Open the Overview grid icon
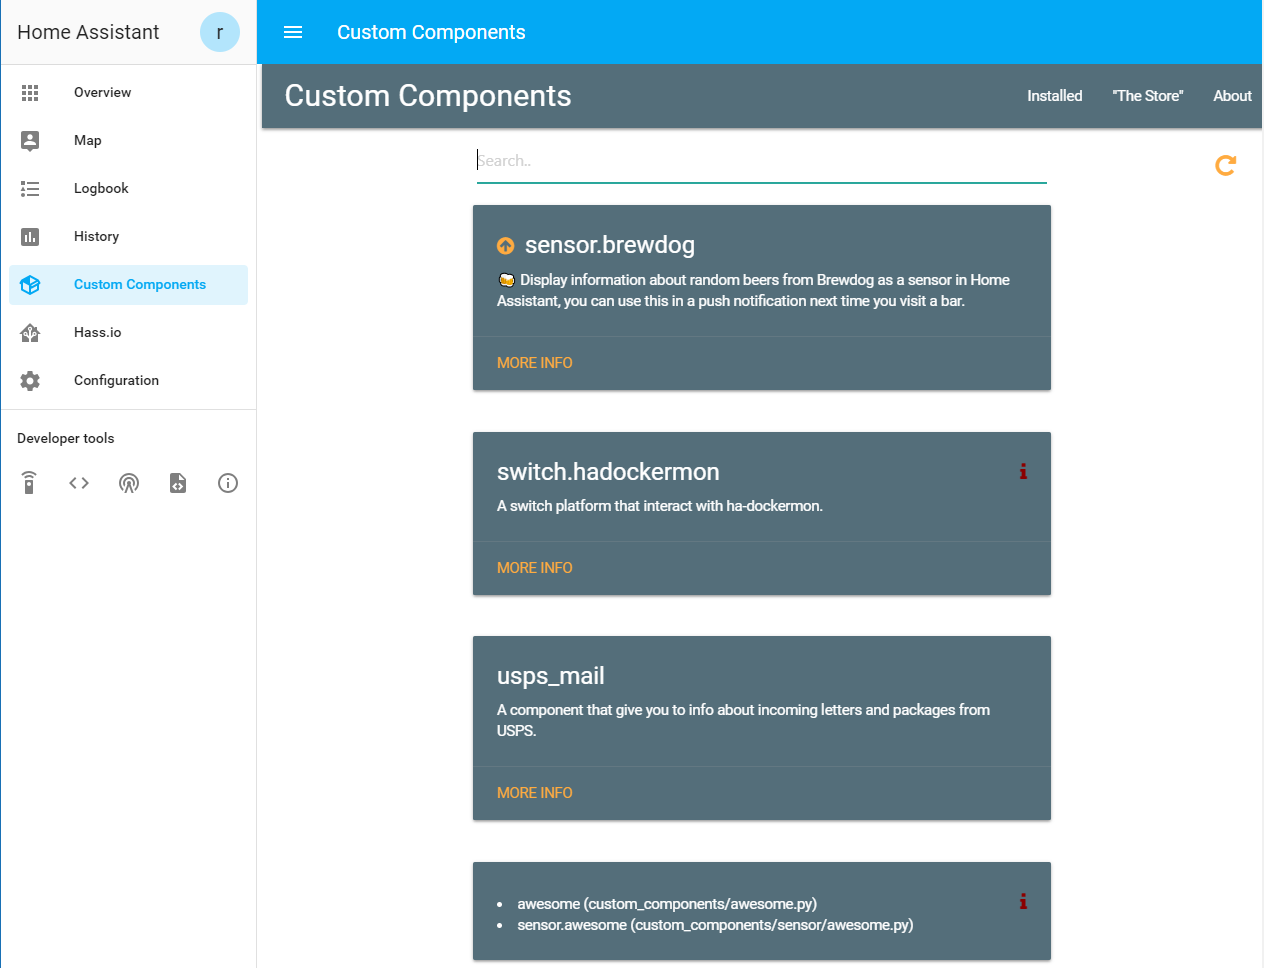Screen dimensions: 1264x968 (x=30, y=93)
